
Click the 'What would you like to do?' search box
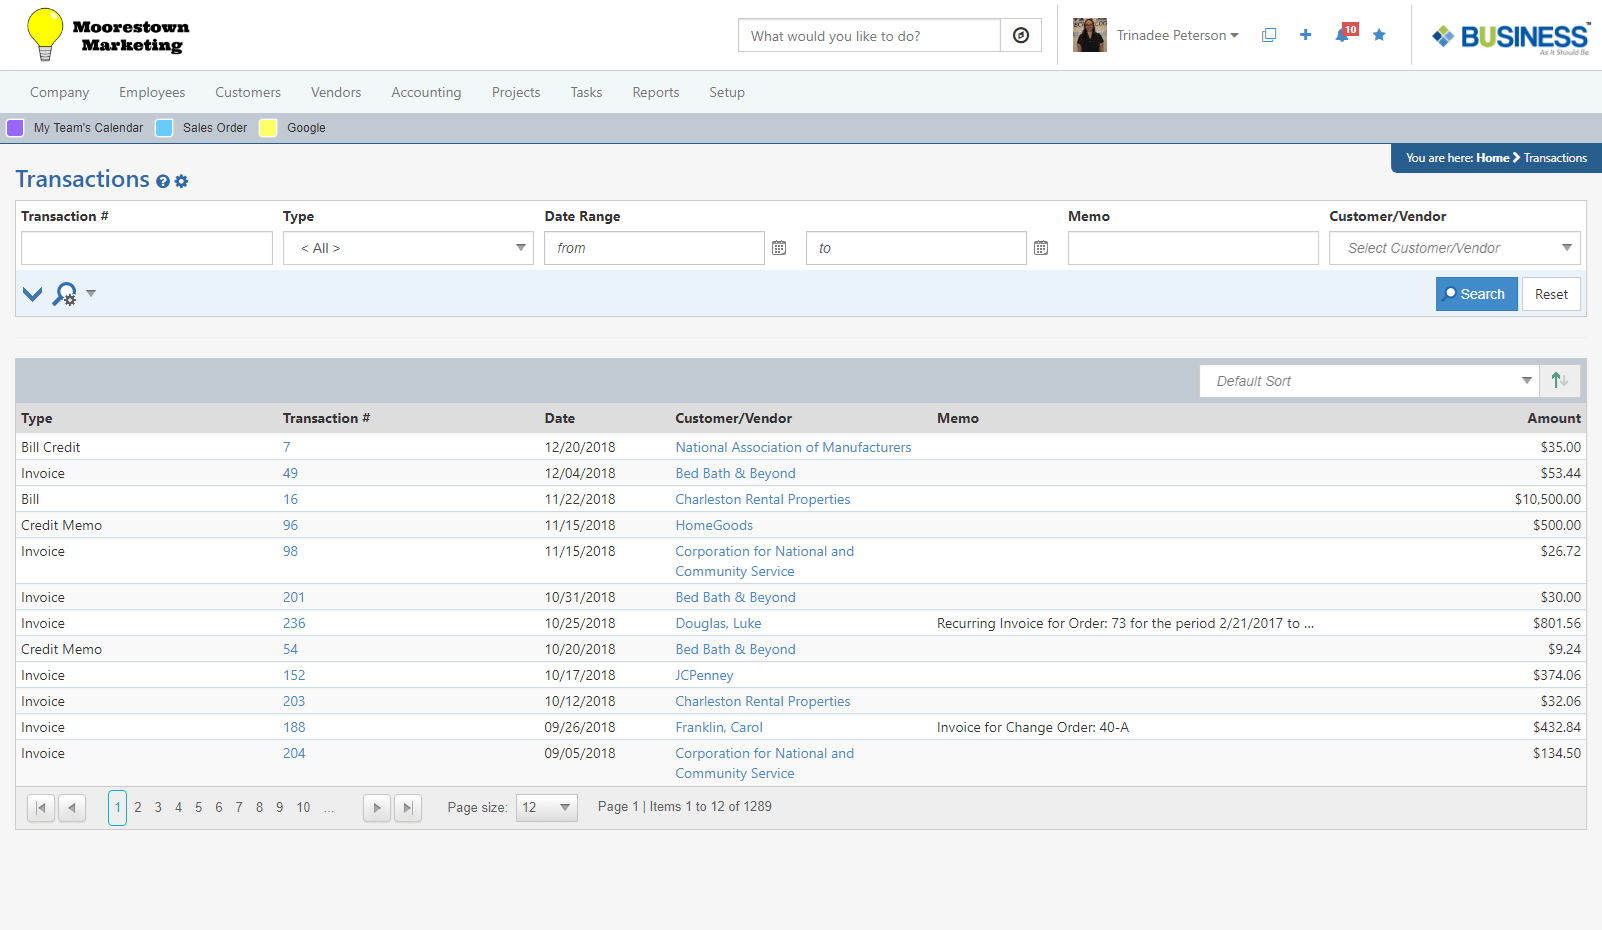869,35
